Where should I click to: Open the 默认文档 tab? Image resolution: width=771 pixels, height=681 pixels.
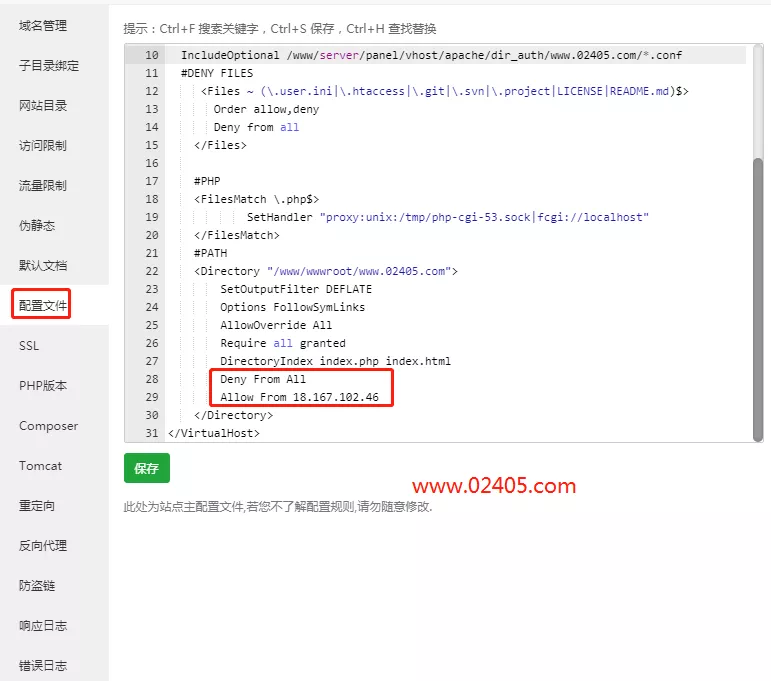43,266
